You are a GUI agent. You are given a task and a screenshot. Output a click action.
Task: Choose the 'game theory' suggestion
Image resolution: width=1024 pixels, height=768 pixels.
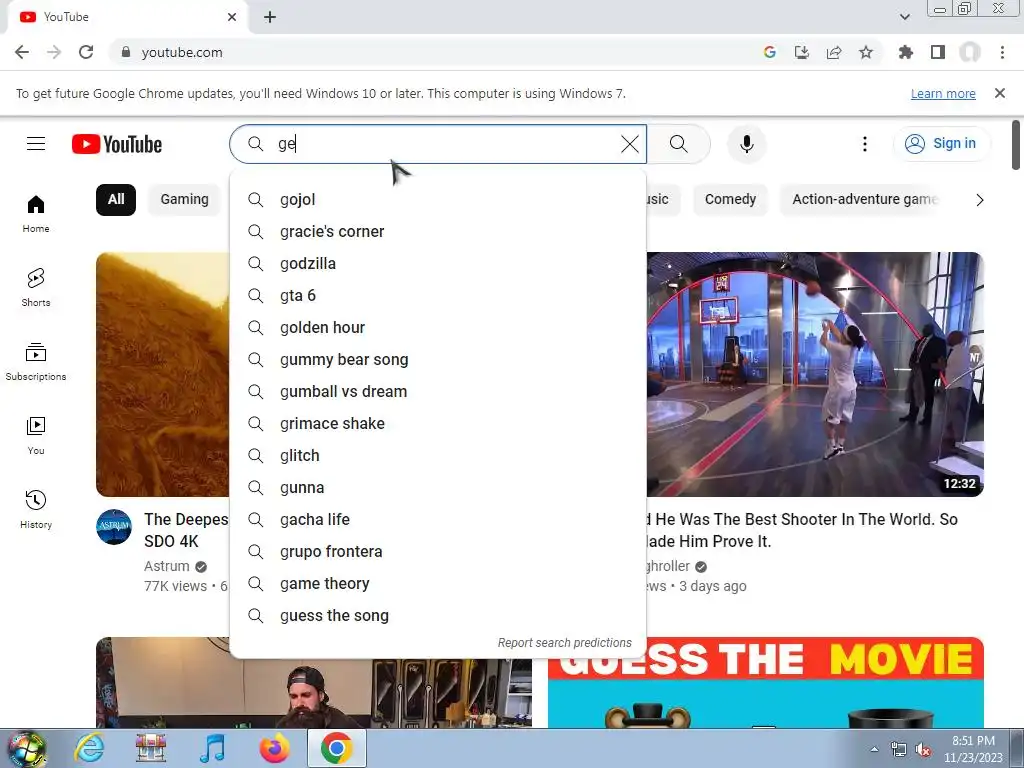438,583
